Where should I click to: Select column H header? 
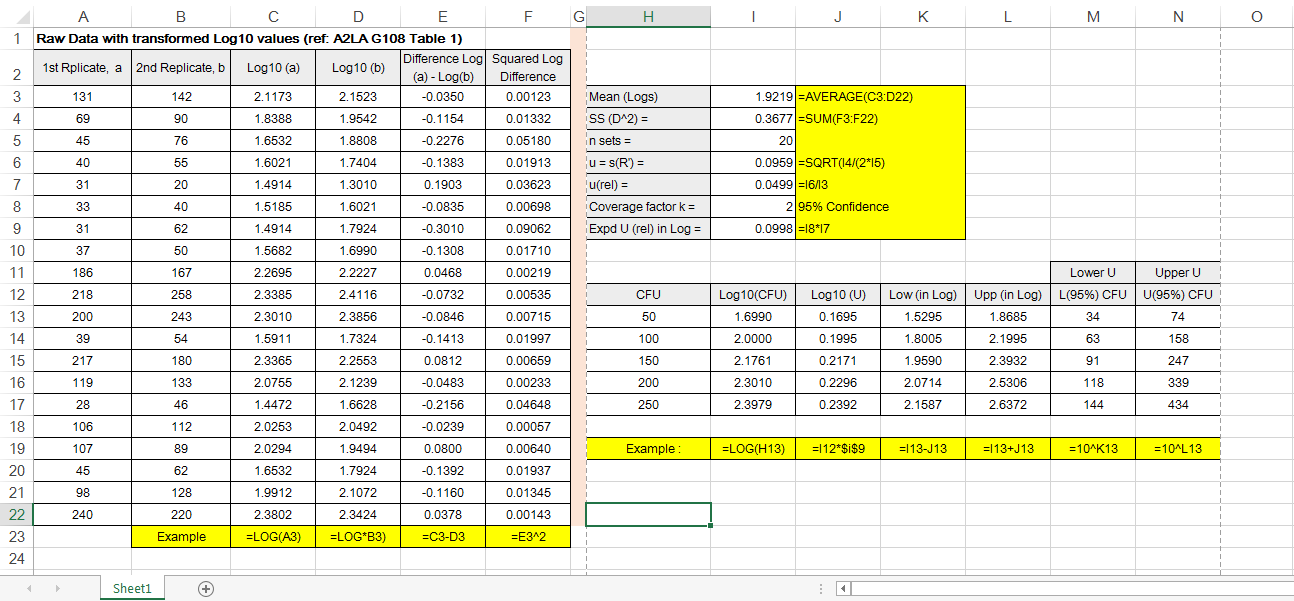coord(648,16)
